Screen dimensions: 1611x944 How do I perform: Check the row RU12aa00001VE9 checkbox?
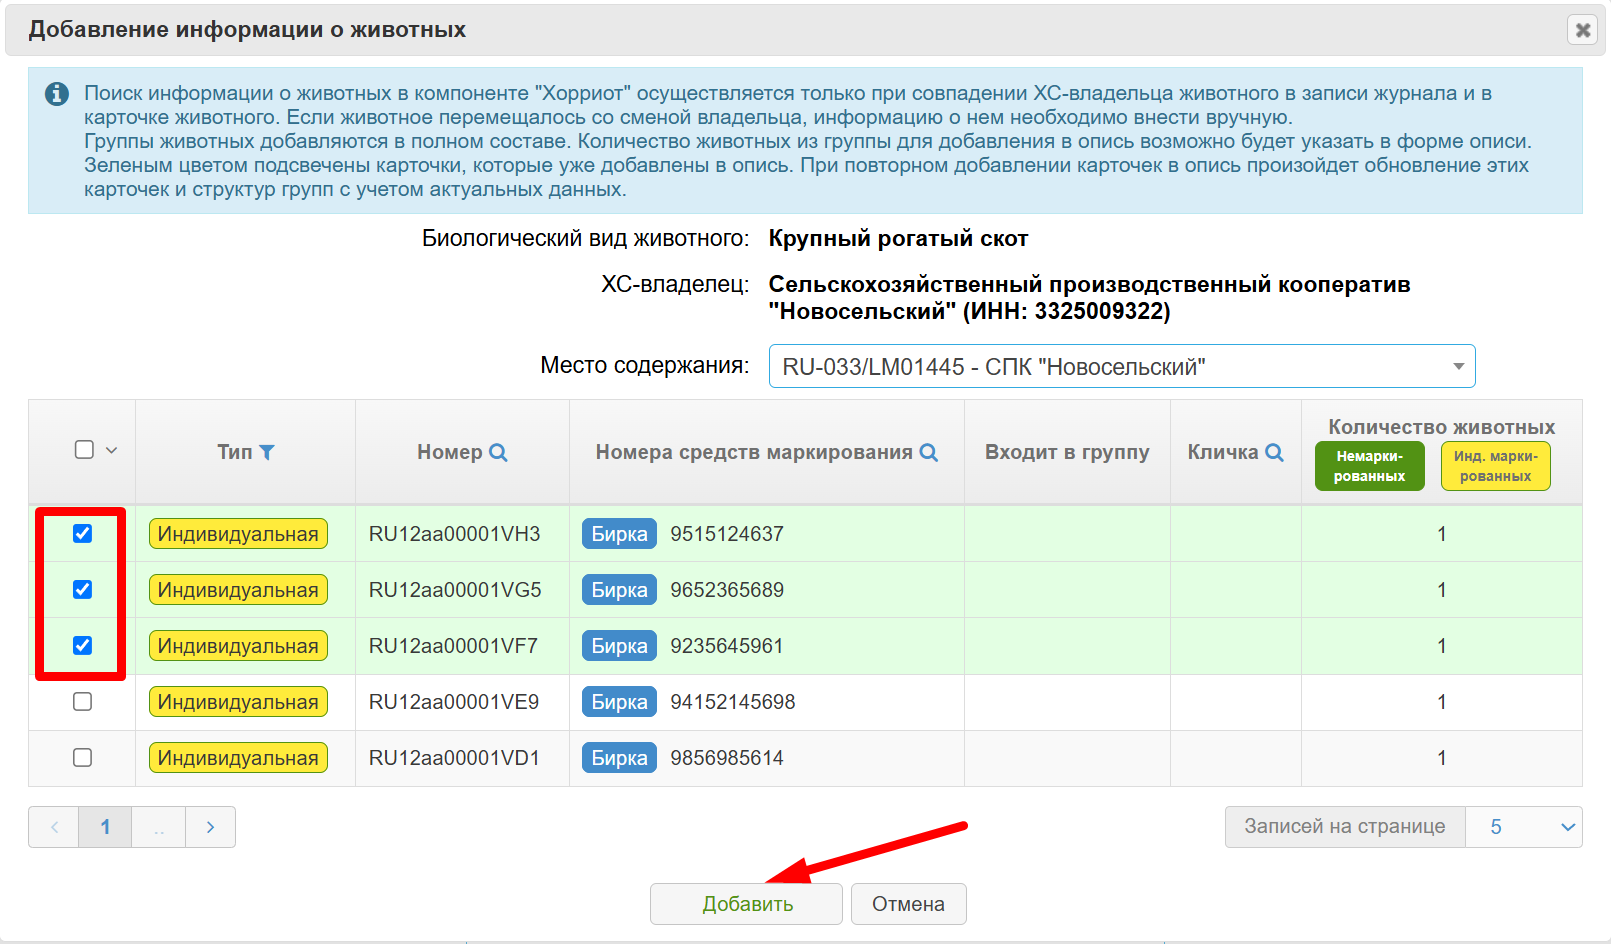83,702
